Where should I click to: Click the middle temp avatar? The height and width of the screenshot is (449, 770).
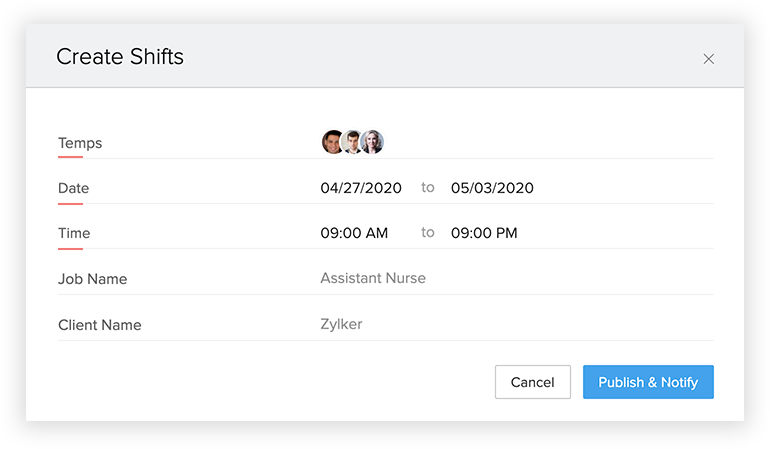[352, 142]
